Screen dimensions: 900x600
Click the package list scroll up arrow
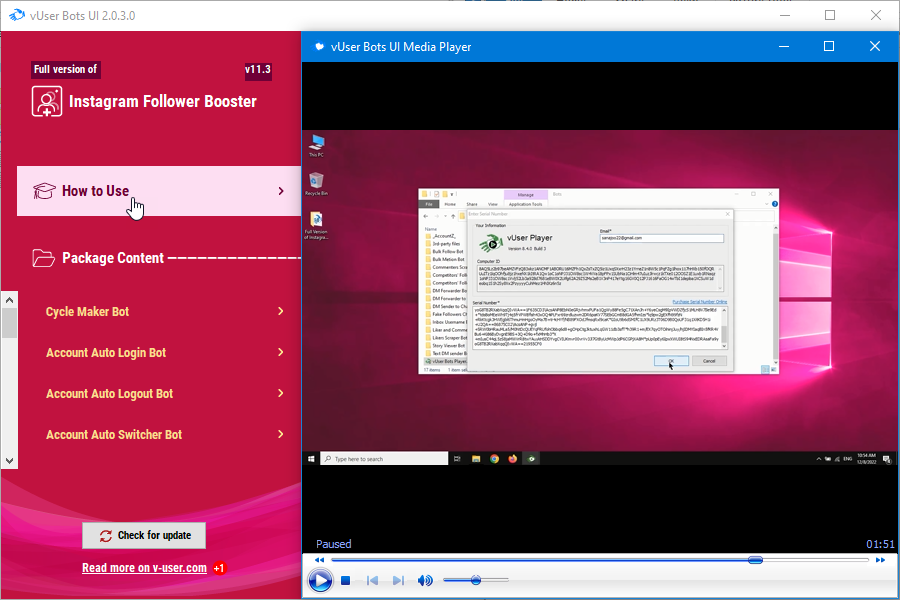(x=9, y=300)
